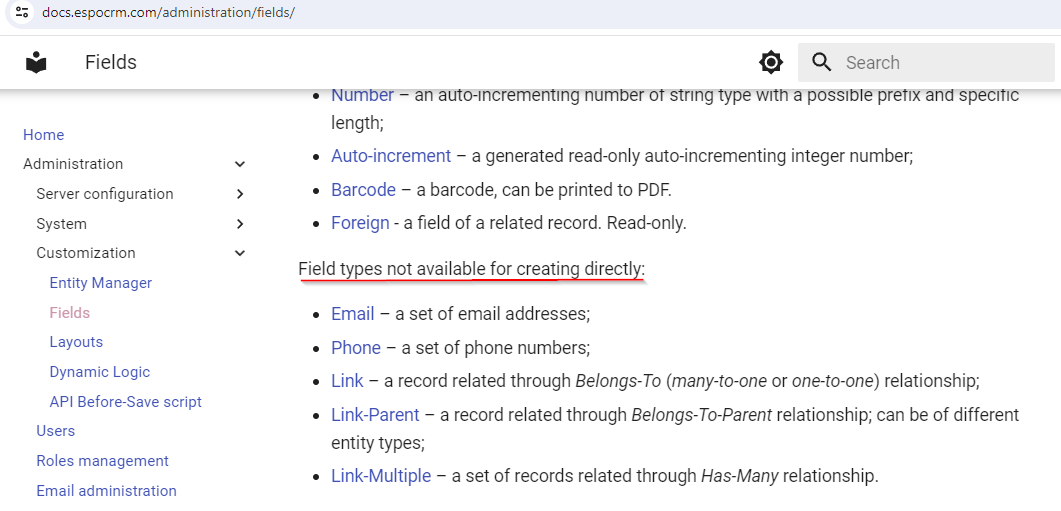Click the site info icon in address bar

pyautogui.click(x=22, y=13)
